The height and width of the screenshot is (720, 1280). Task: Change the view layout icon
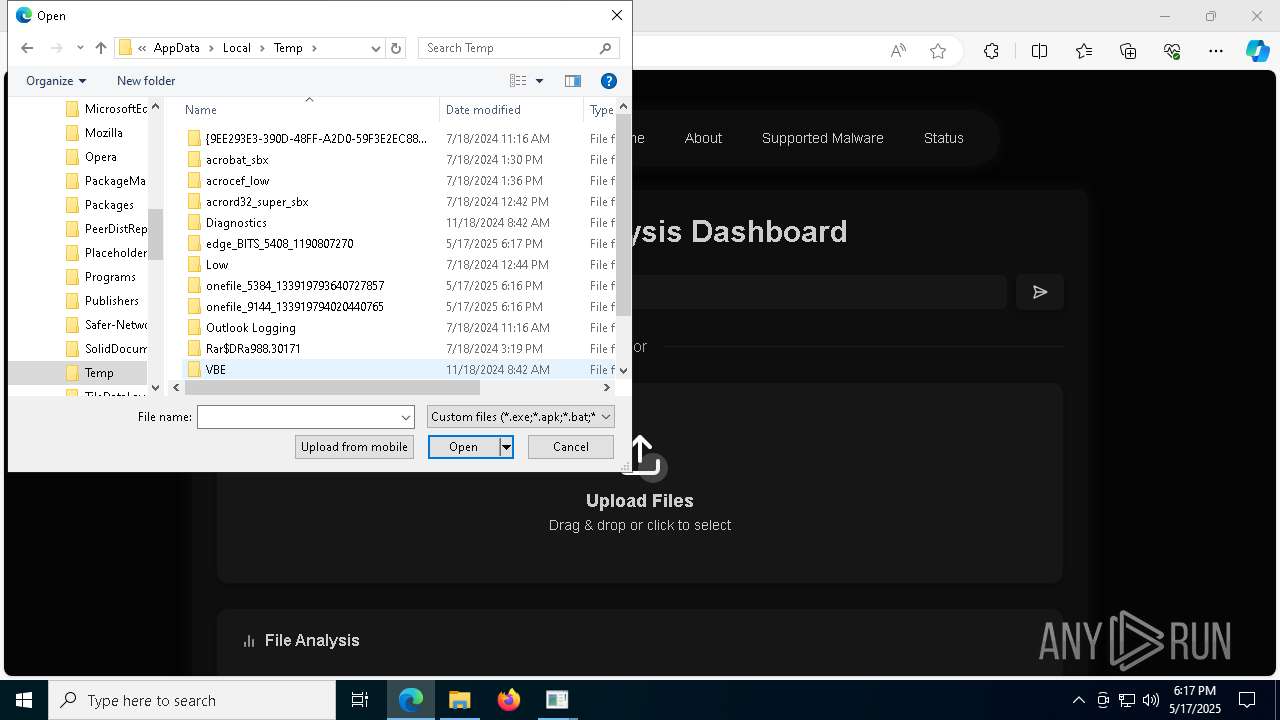(x=518, y=81)
